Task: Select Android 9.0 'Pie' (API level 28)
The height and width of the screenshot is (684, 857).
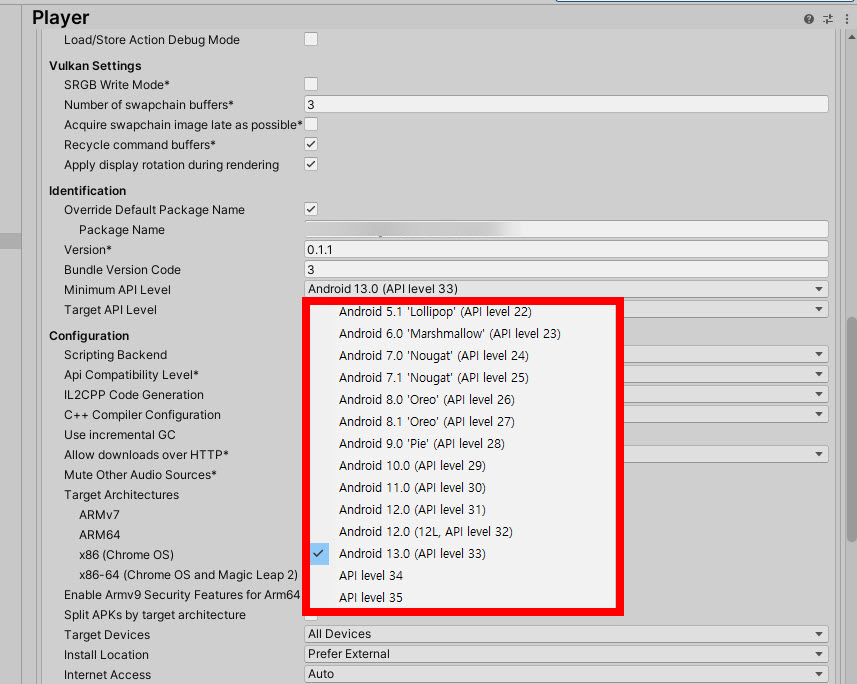Action: (x=462, y=443)
